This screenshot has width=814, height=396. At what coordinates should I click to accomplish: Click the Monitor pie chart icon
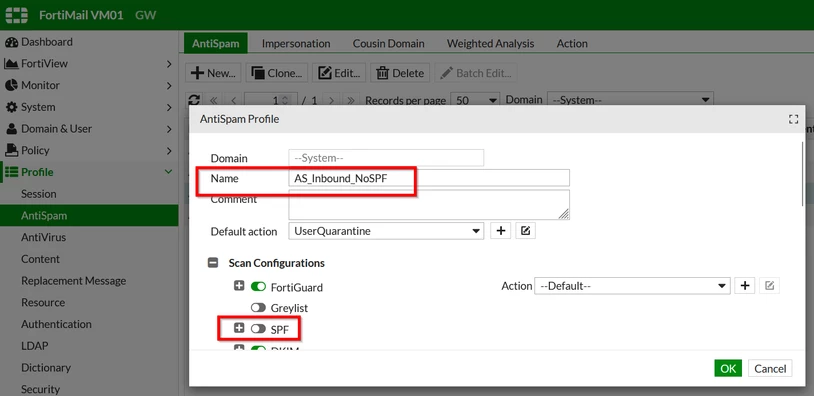pos(11,85)
